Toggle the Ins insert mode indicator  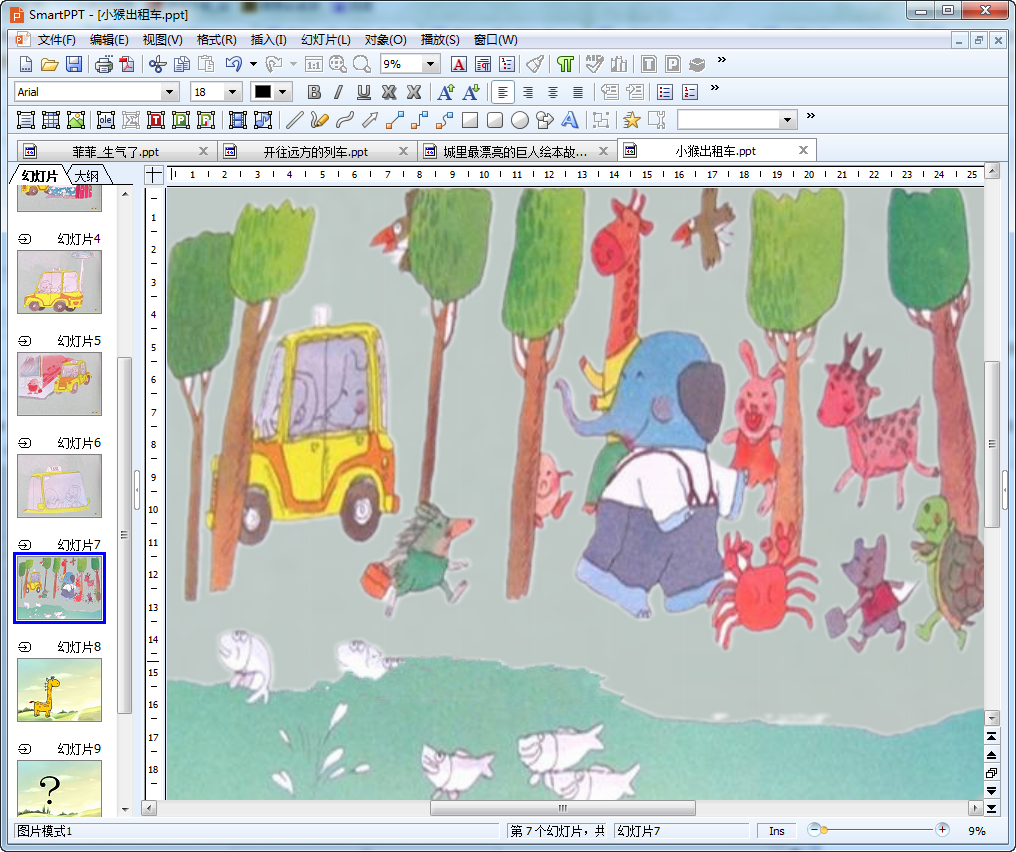coord(777,831)
